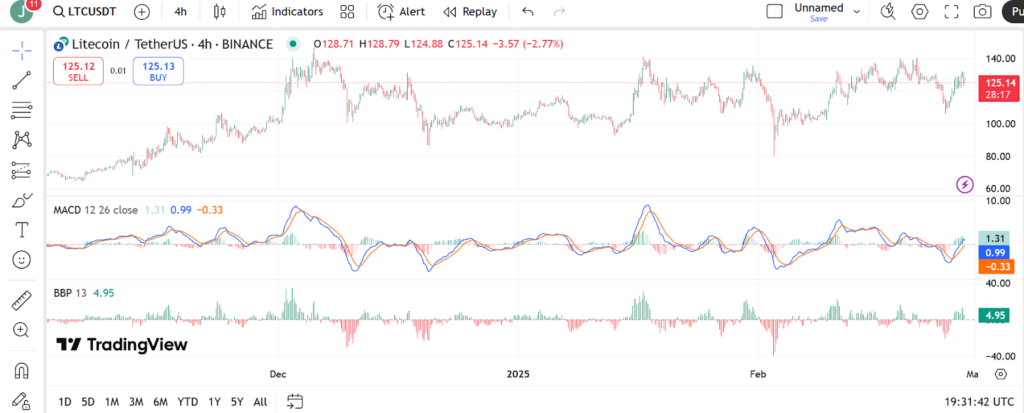Select the chart layout square icon

[x=775, y=11]
